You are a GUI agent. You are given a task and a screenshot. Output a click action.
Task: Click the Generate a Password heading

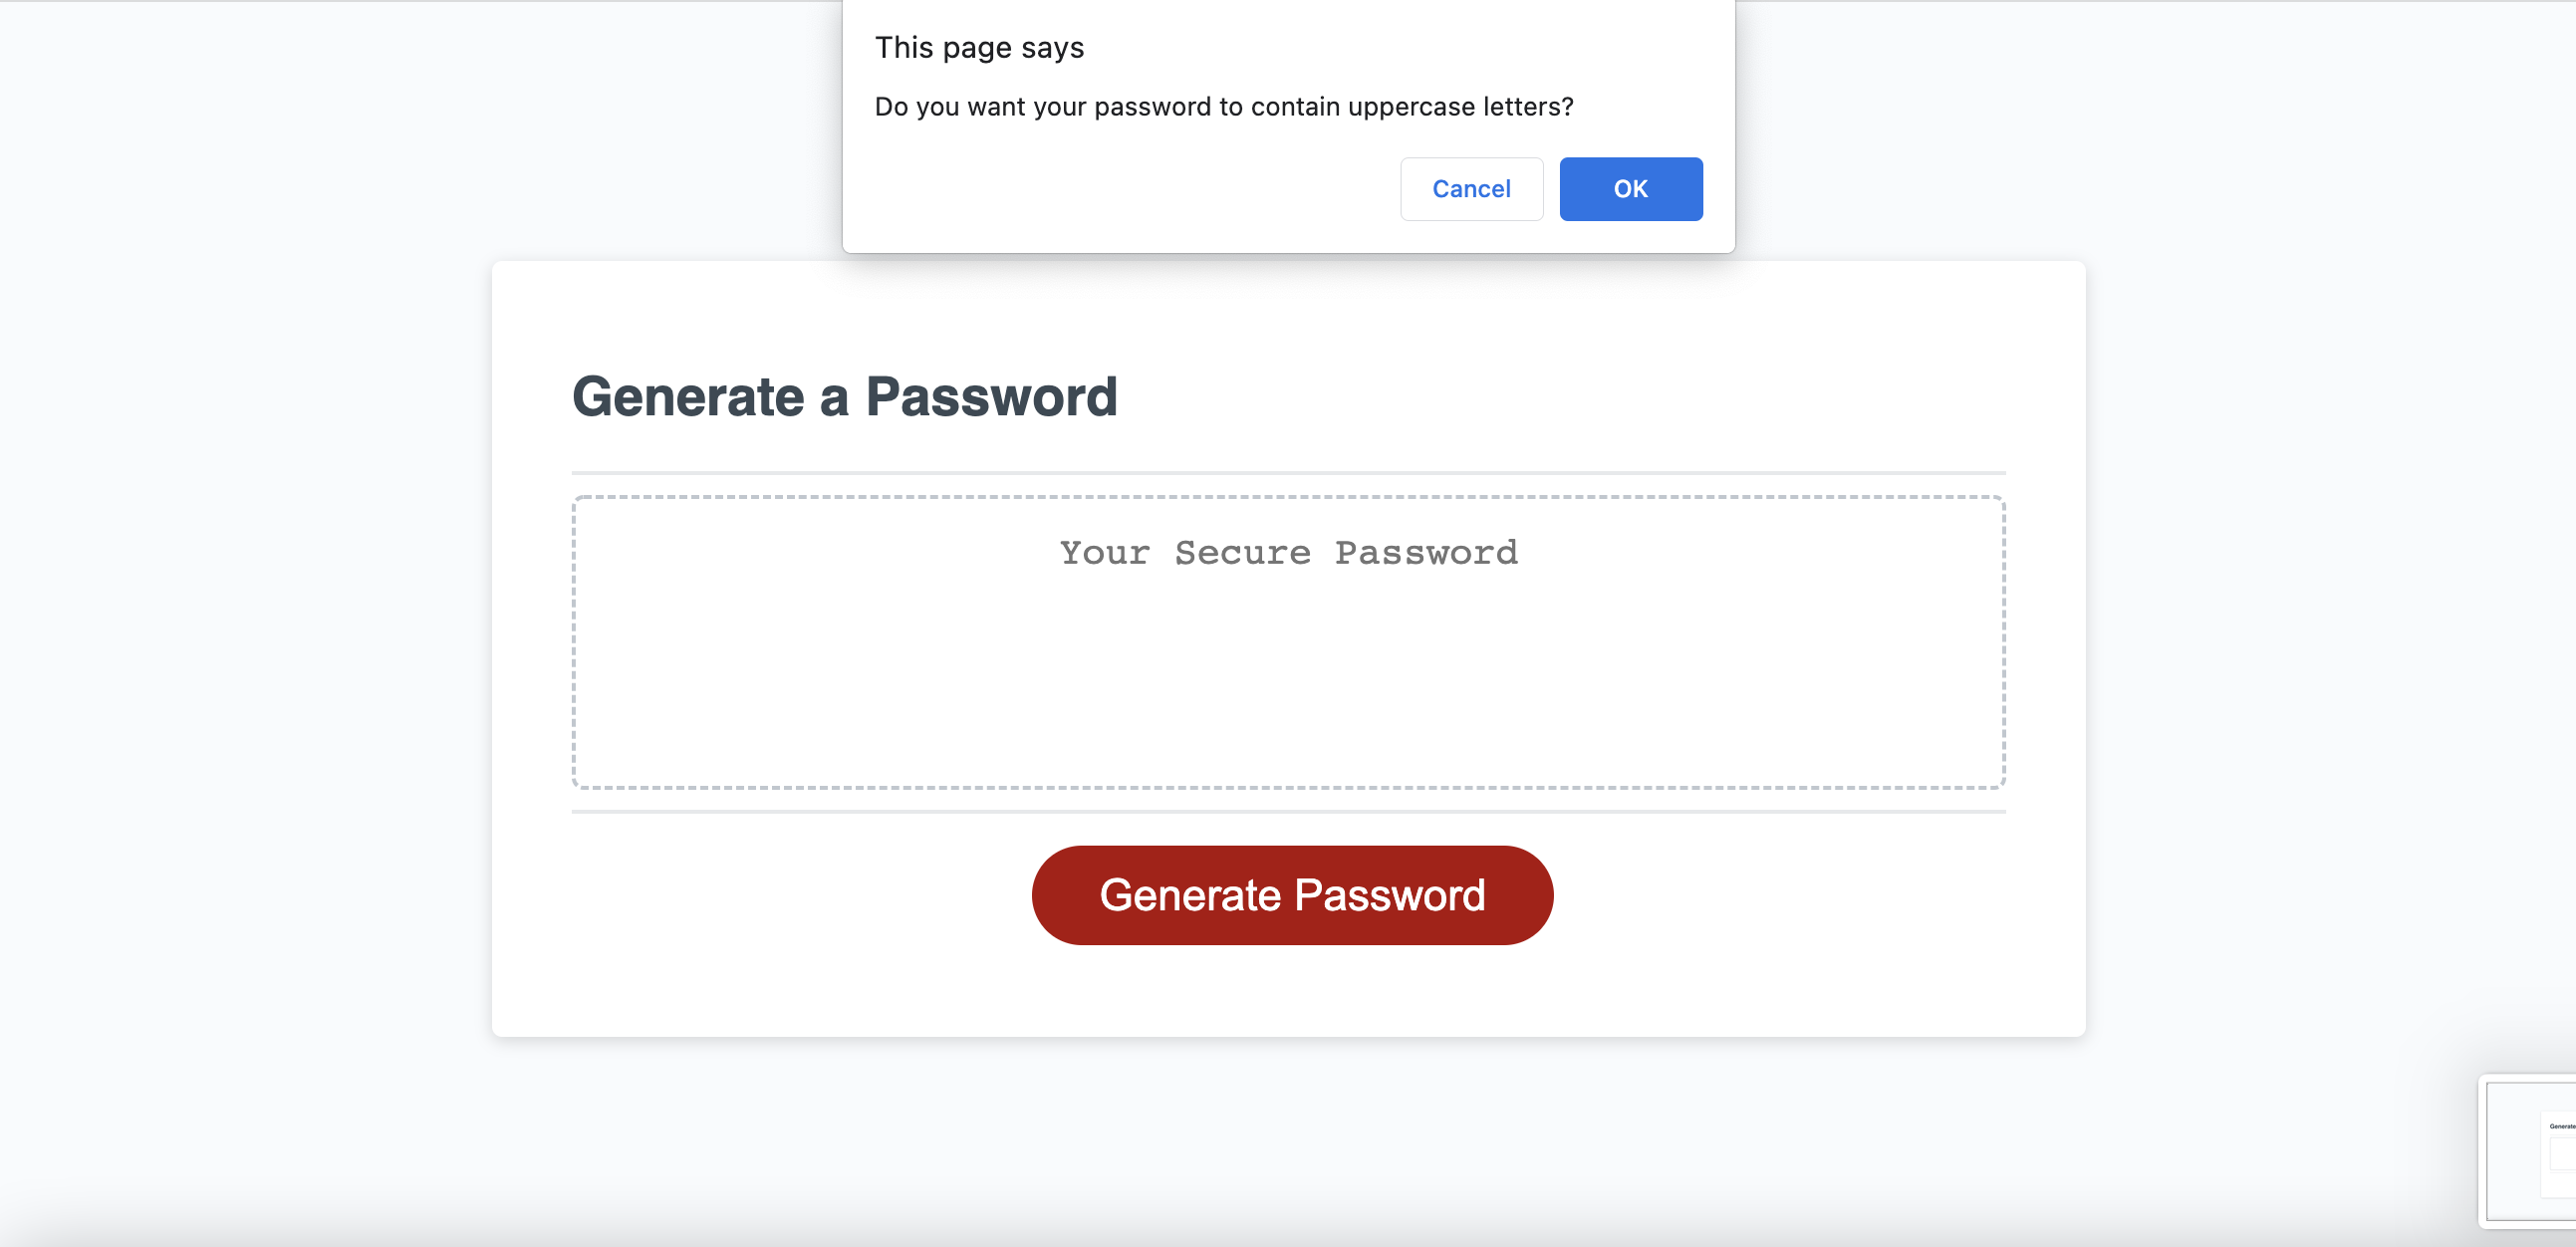tap(846, 397)
